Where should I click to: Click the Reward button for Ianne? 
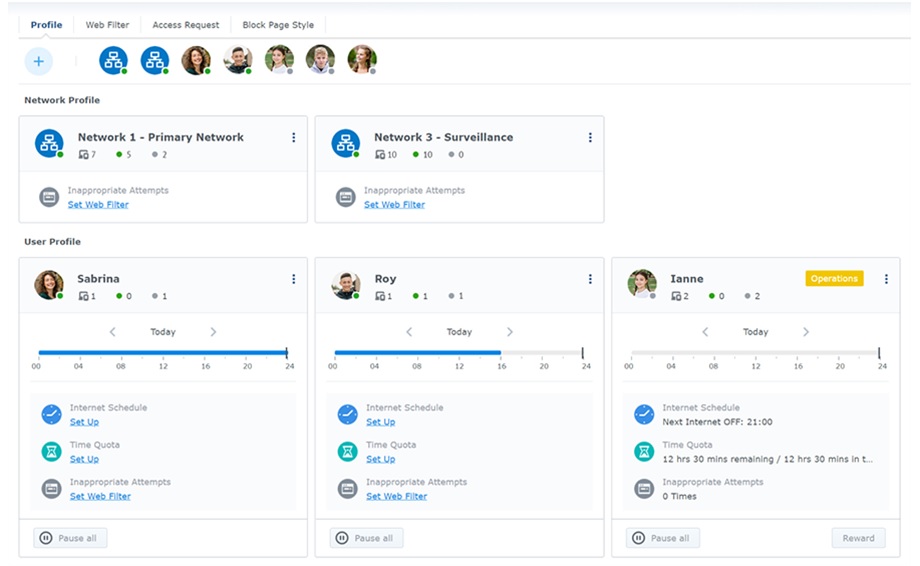click(858, 538)
